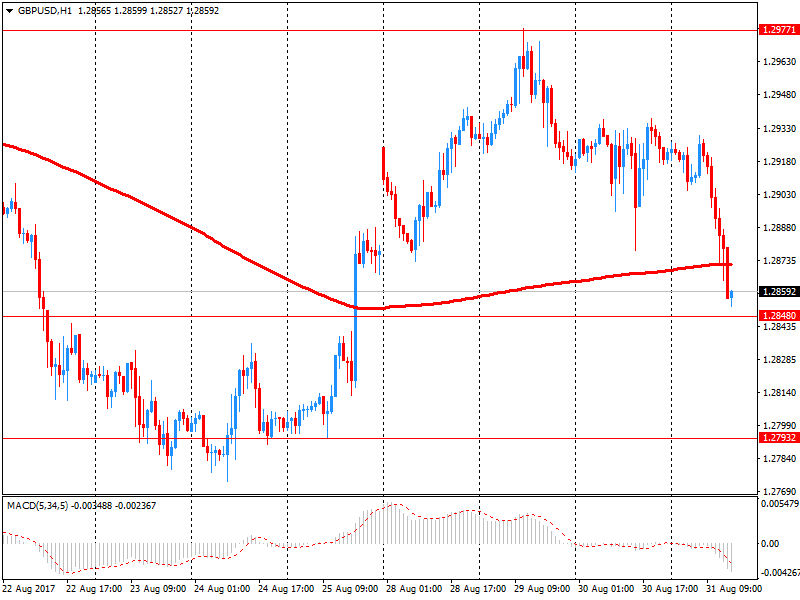The width and height of the screenshot is (800, 600).
Task: Click the 28 Aug 17:00 time label
Action: 478,589
